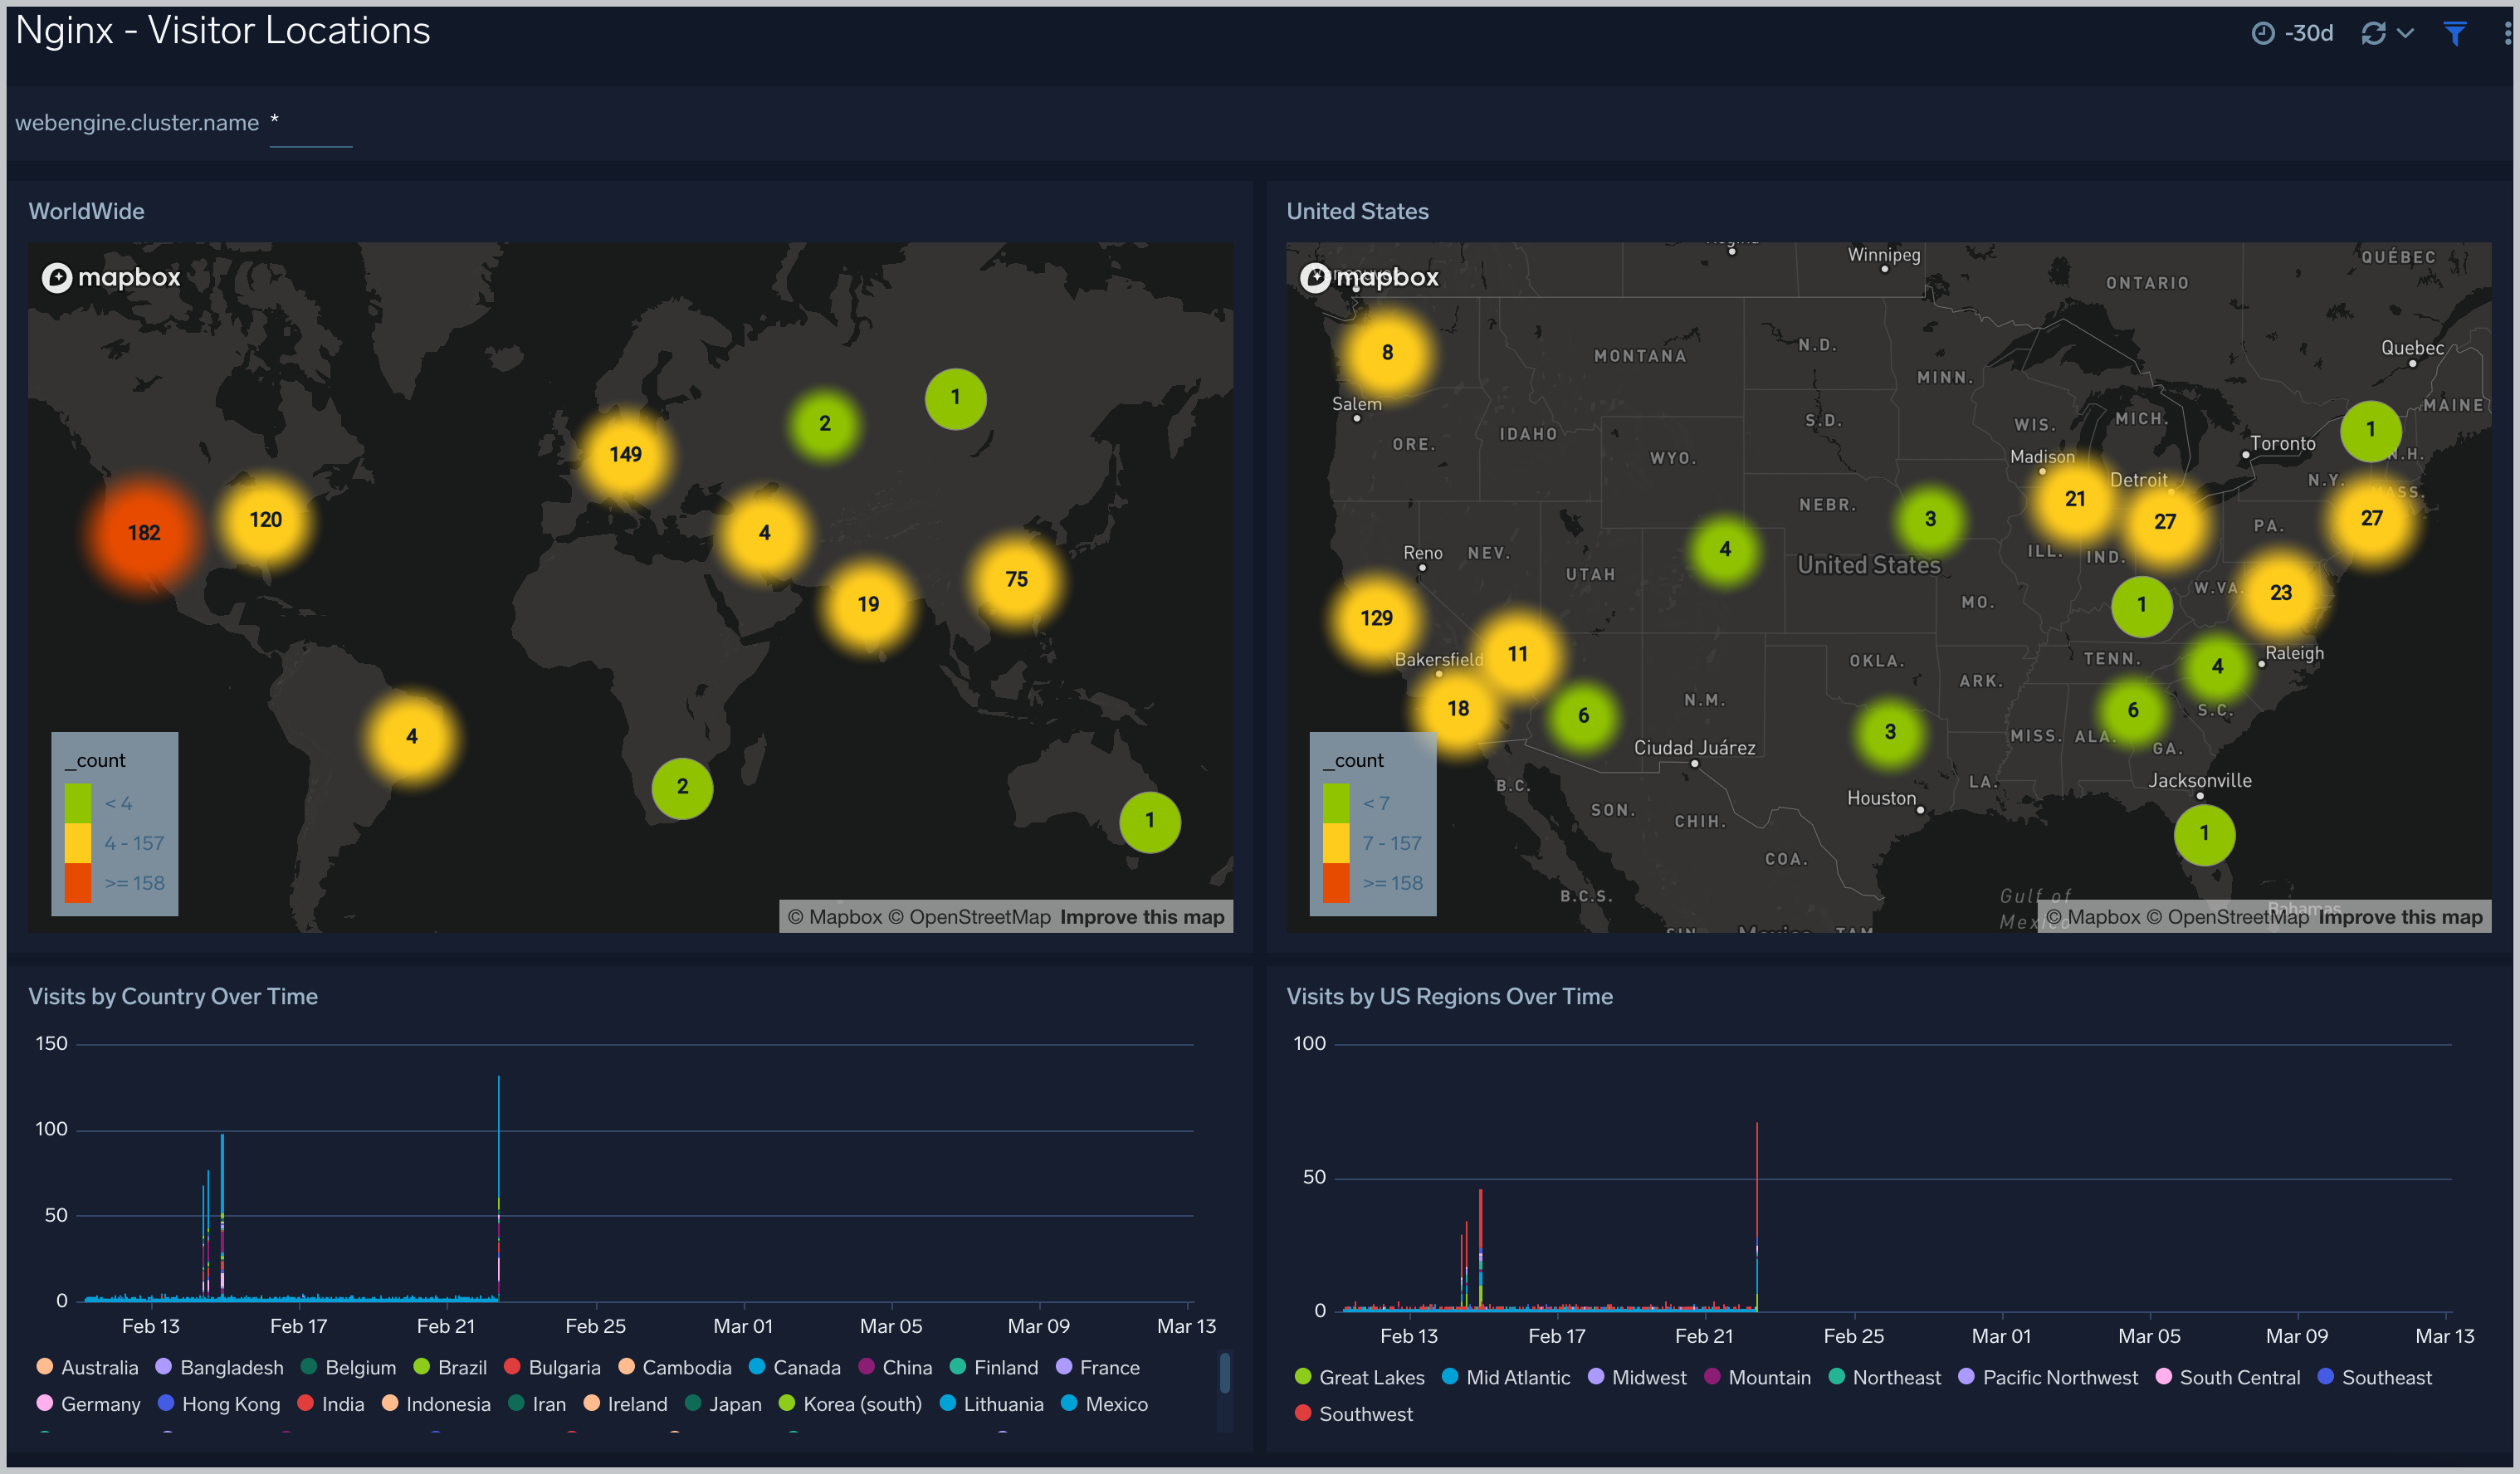The width and height of the screenshot is (2520, 1474).
Task: Toggle Mountain series in regions legend
Action: click(1757, 1377)
